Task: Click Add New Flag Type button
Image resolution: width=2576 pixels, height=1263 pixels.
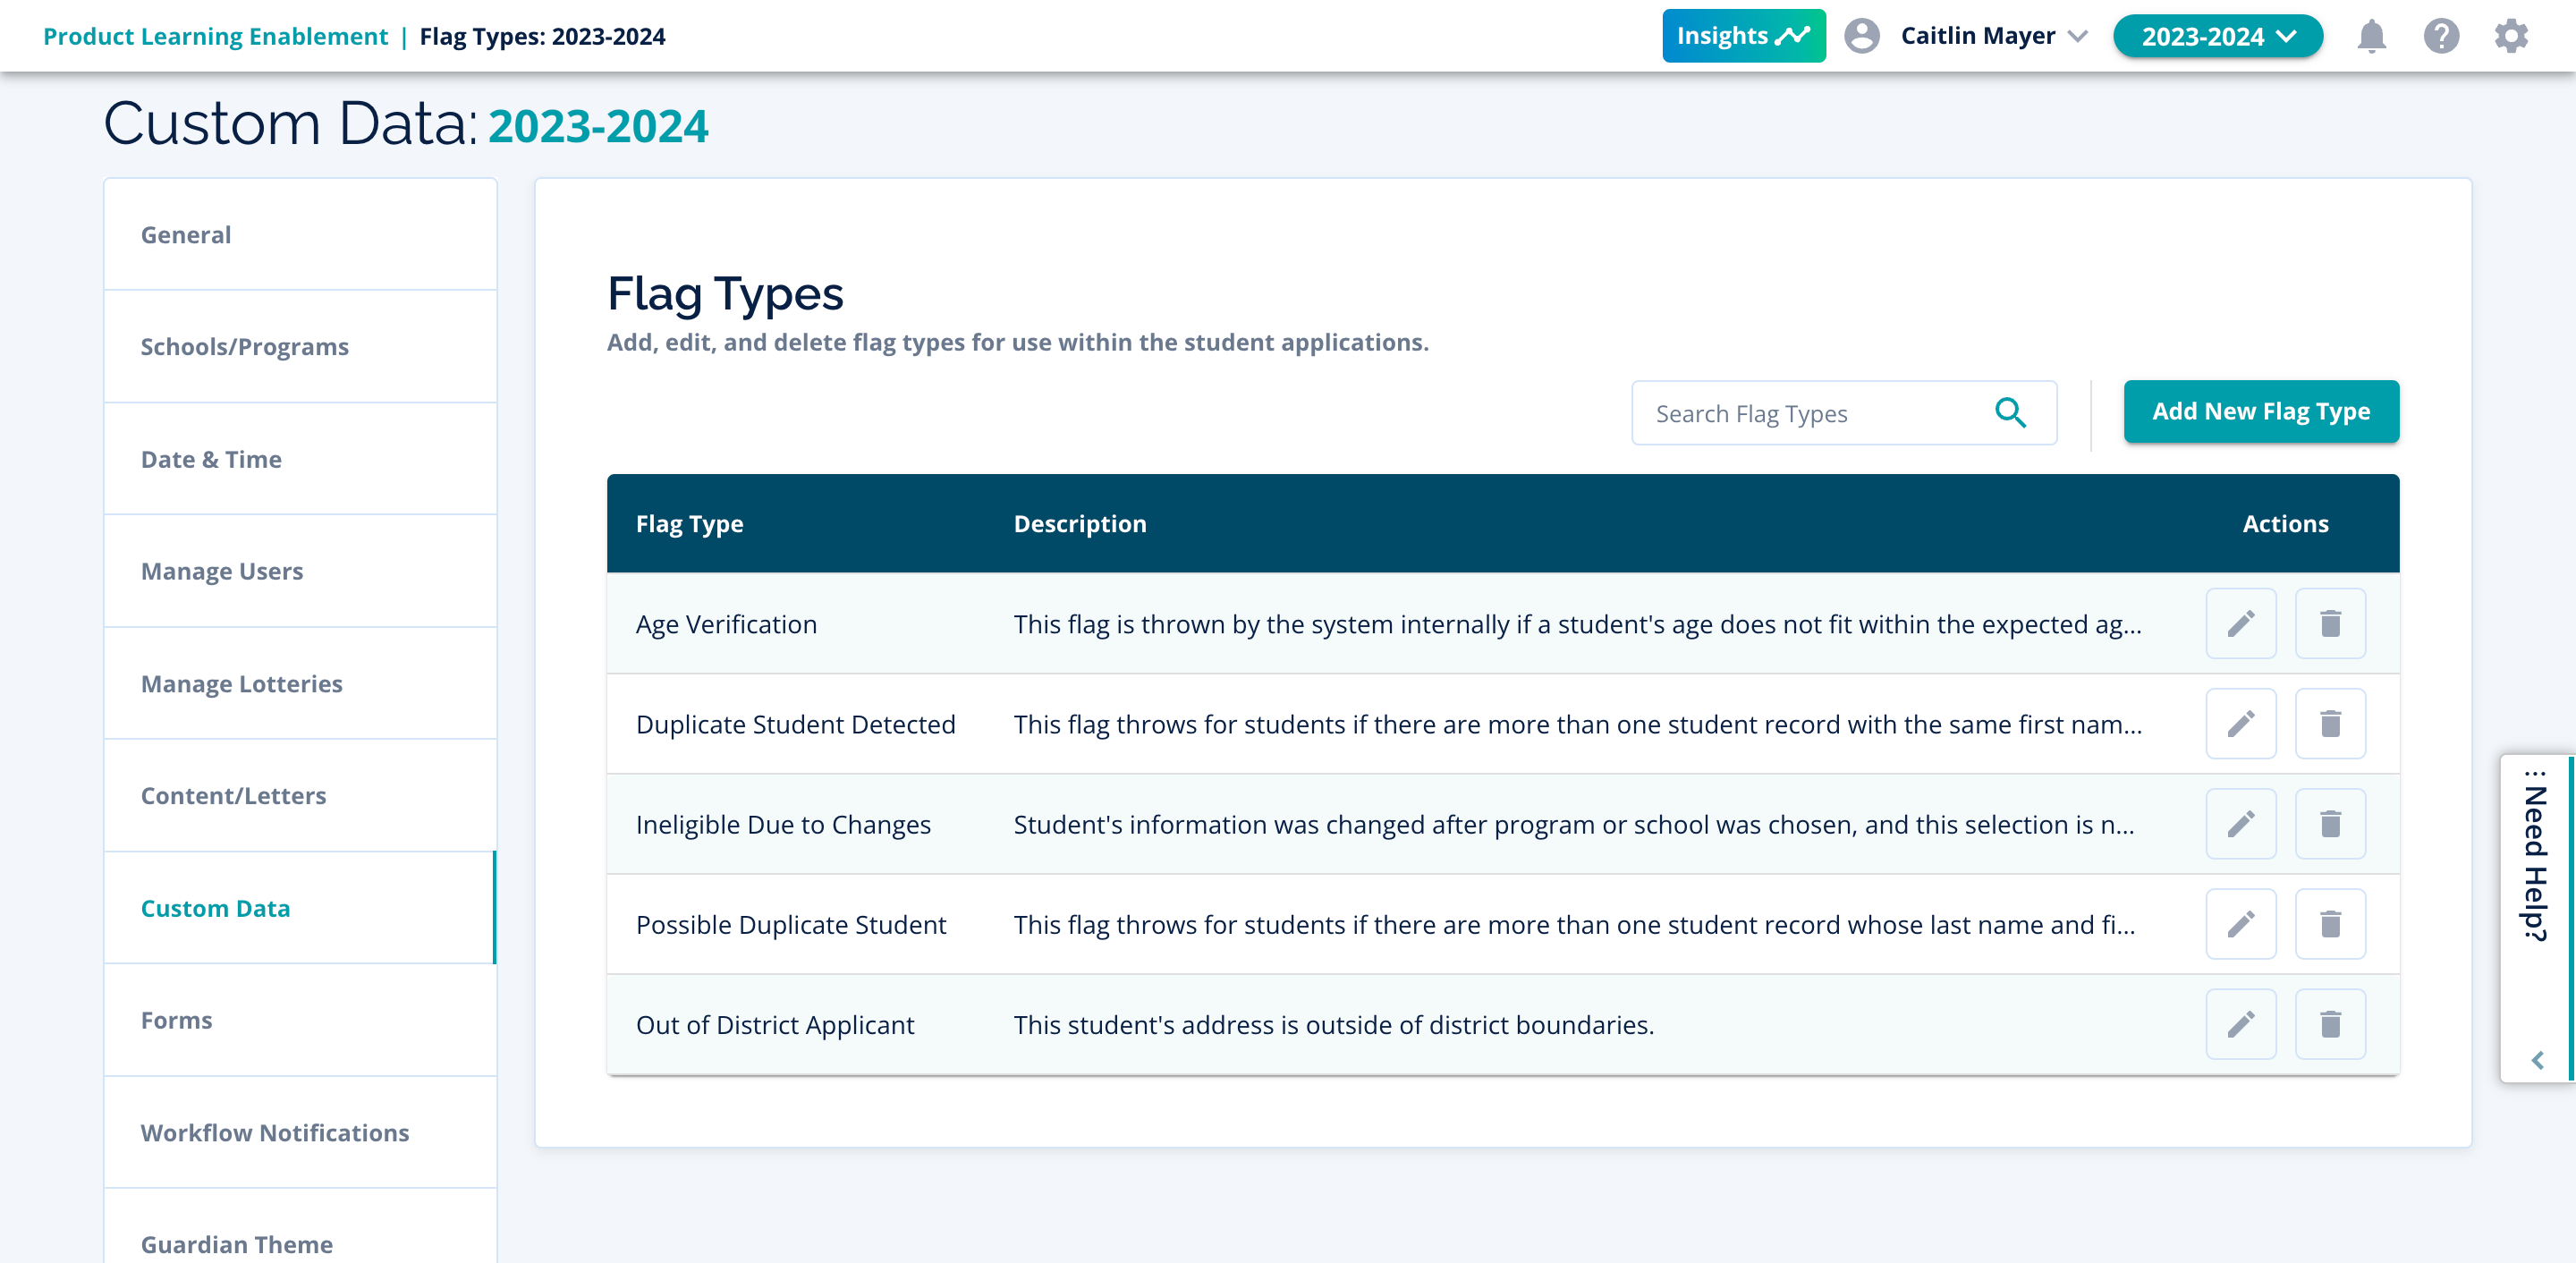Action: (x=2260, y=412)
